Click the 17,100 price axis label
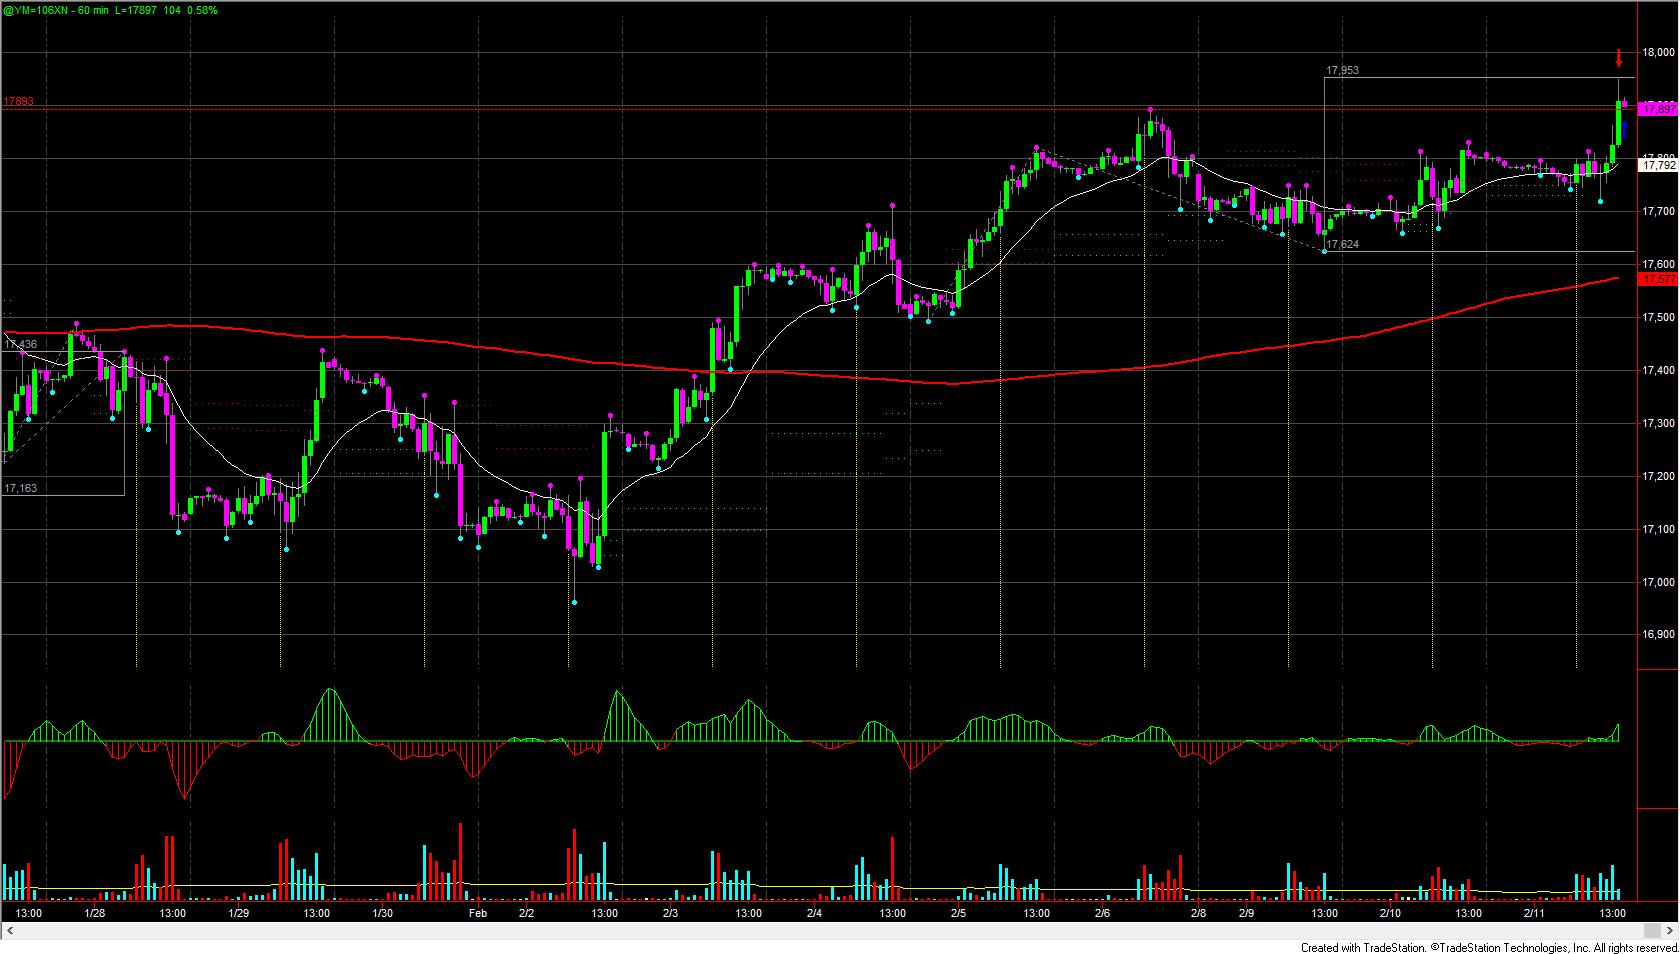The height and width of the screenshot is (954, 1680). 1659,530
